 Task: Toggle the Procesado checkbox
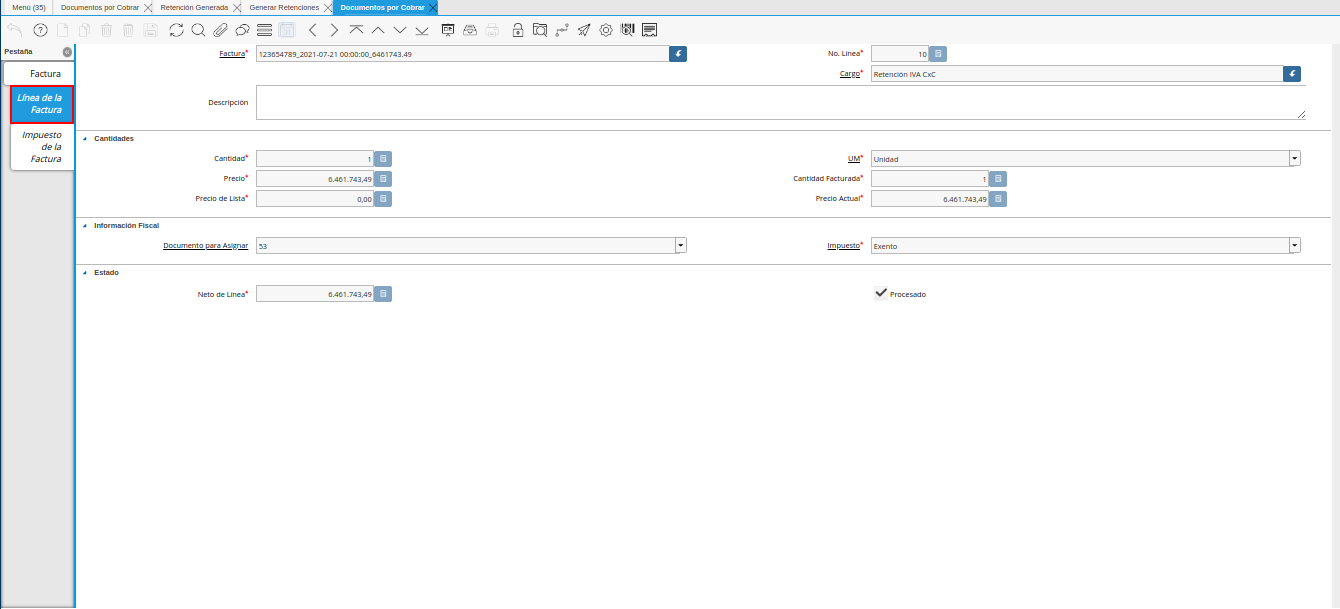click(881, 294)
